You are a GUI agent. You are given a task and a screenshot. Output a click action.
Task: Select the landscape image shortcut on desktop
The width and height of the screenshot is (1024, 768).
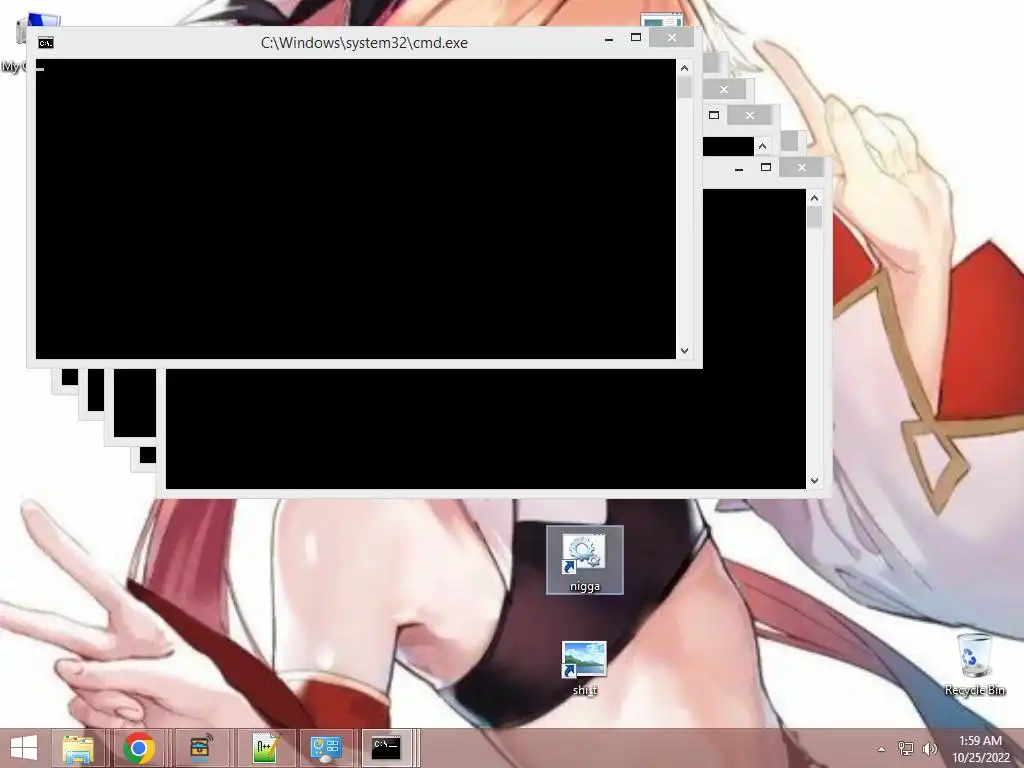[584, 667]
